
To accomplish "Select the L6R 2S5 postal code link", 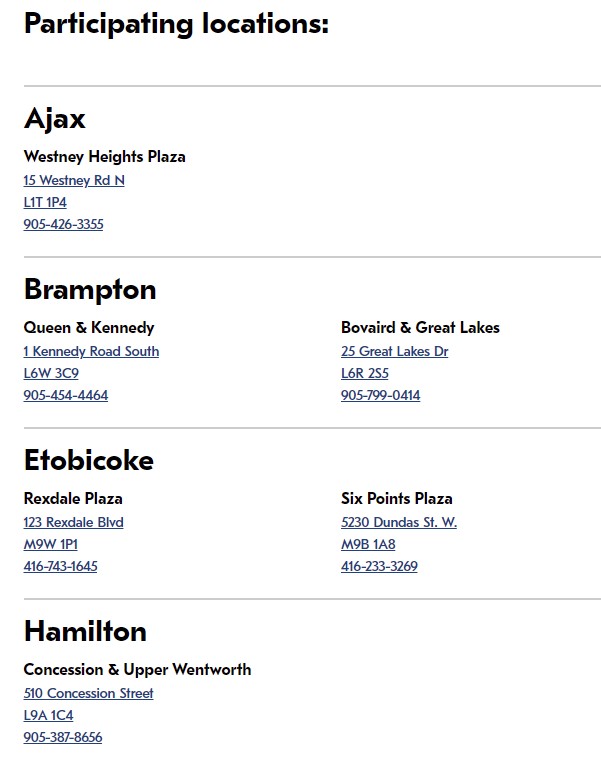I will click(365, 373).
